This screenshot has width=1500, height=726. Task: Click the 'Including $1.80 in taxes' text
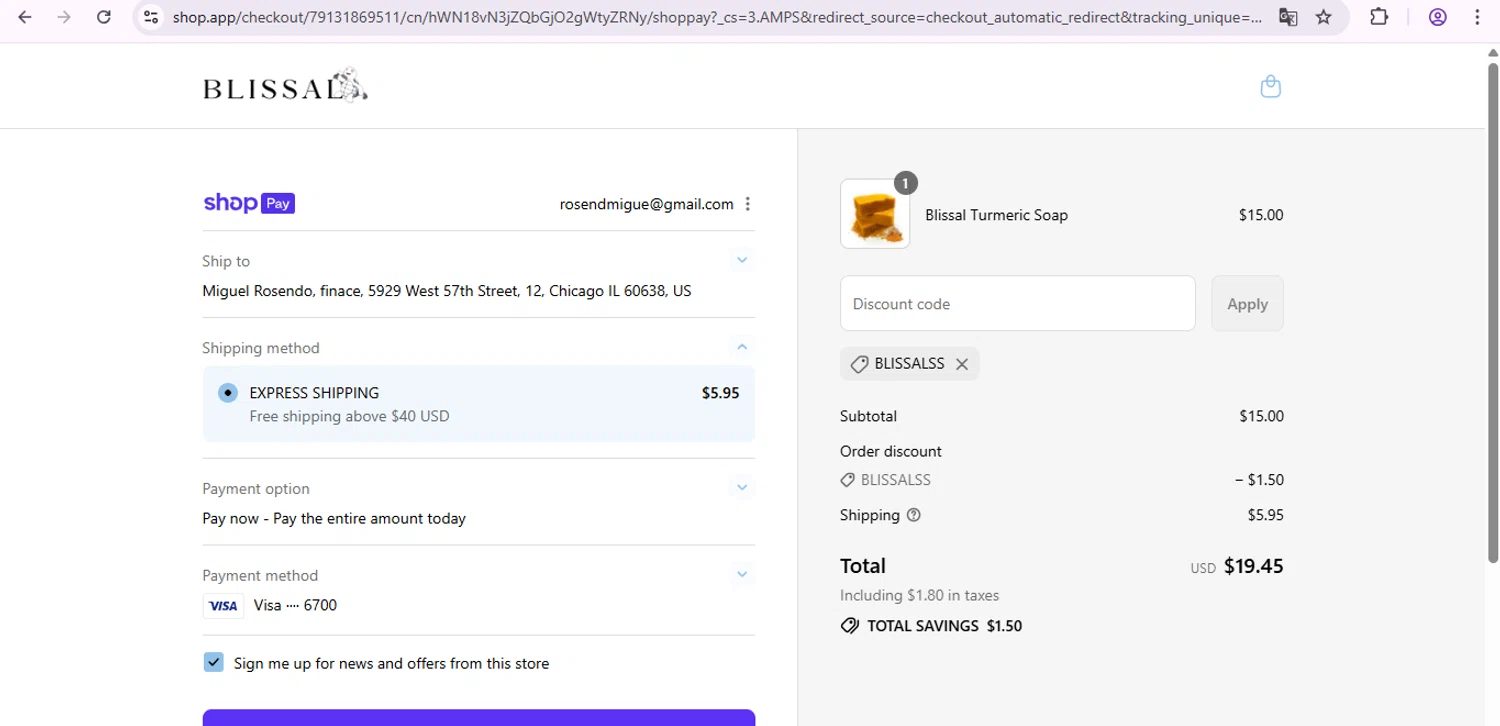tap(919, 595)
